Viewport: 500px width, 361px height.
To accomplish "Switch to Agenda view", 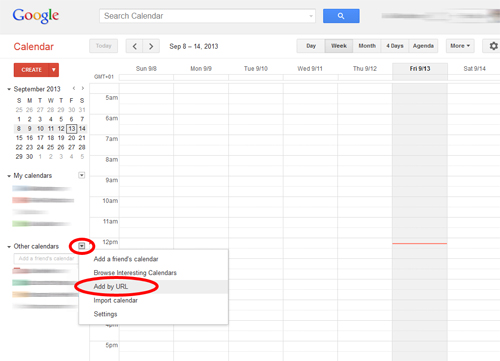I will pos(423,46).
